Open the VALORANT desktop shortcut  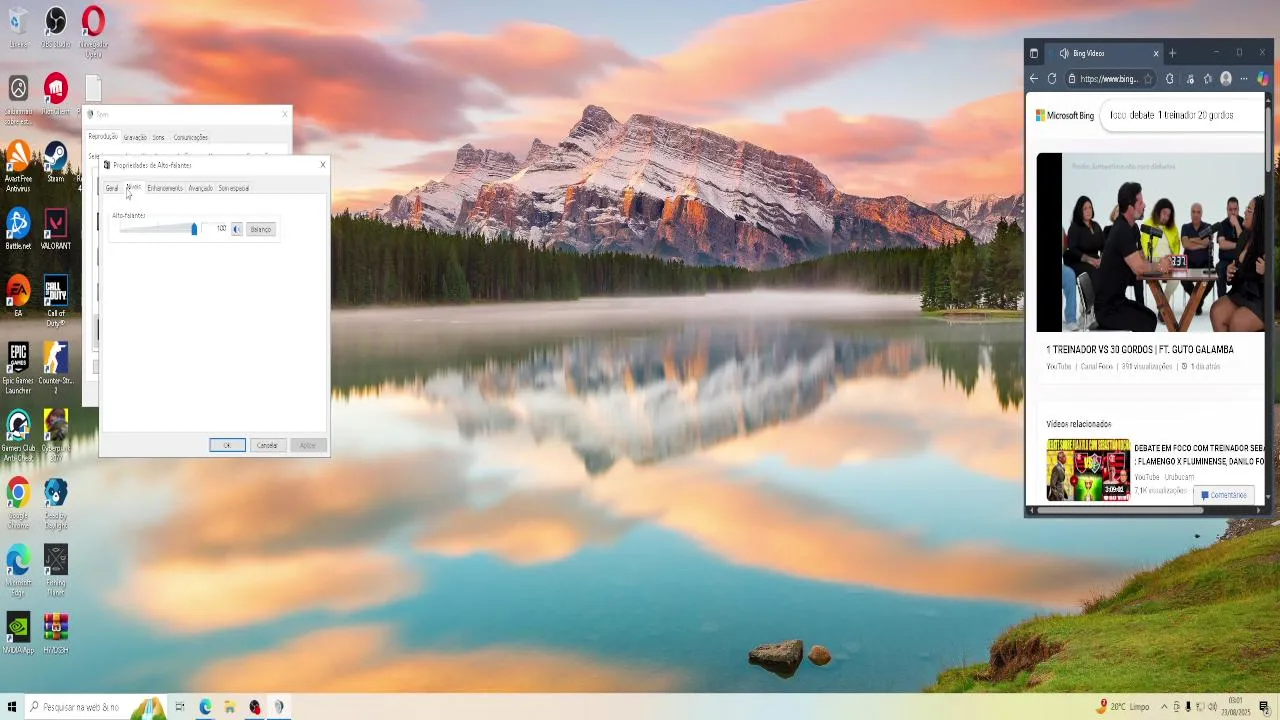[x=55, y=228]
